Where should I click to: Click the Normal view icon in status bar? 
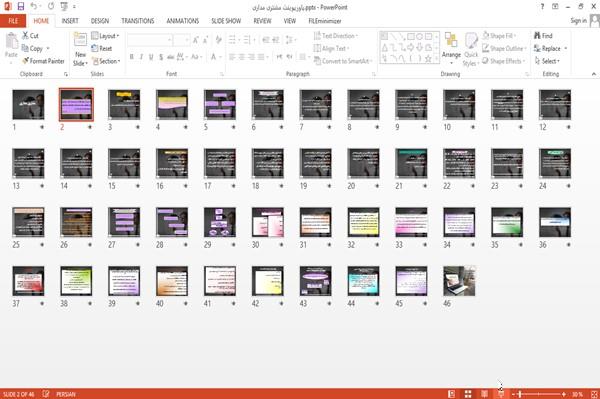[452, 394]
